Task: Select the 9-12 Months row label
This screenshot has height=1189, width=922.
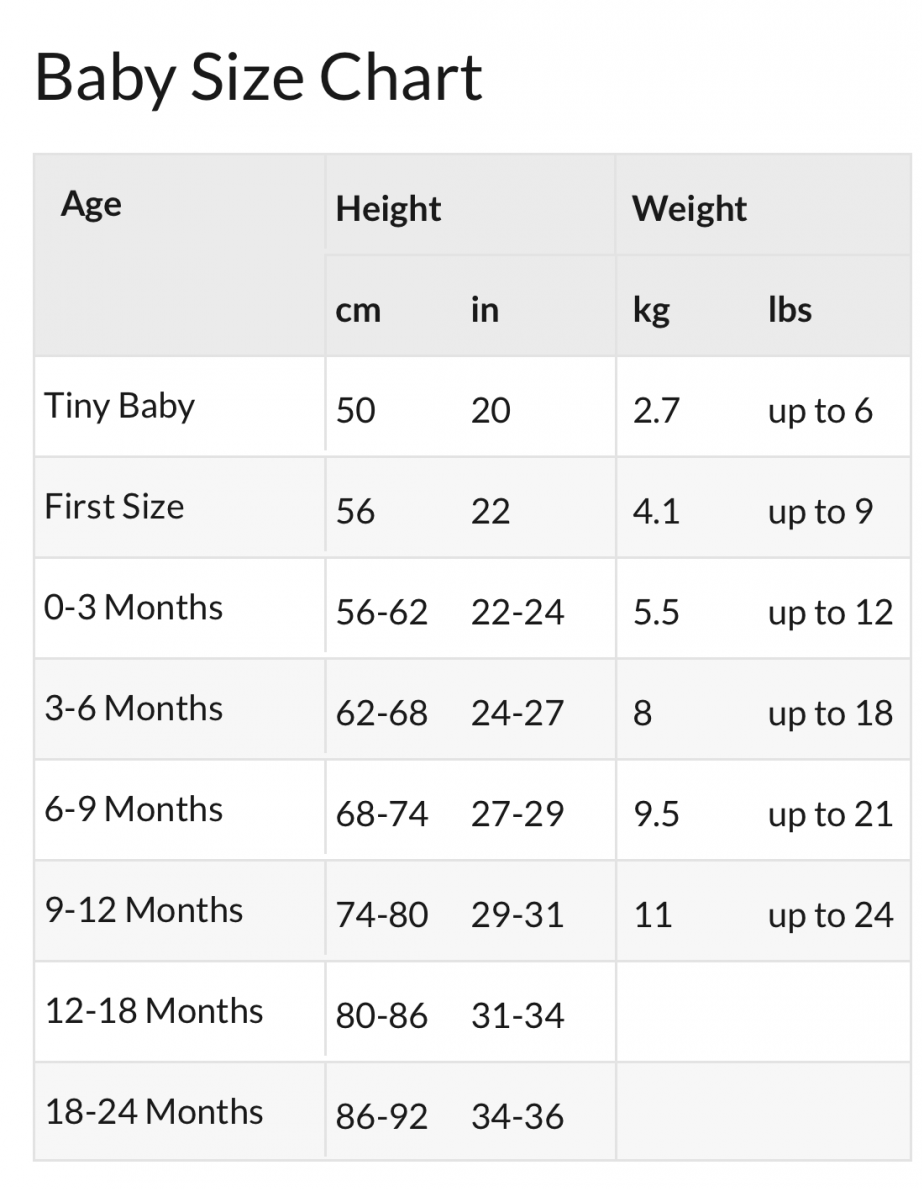Action: [x=144, y=910]
